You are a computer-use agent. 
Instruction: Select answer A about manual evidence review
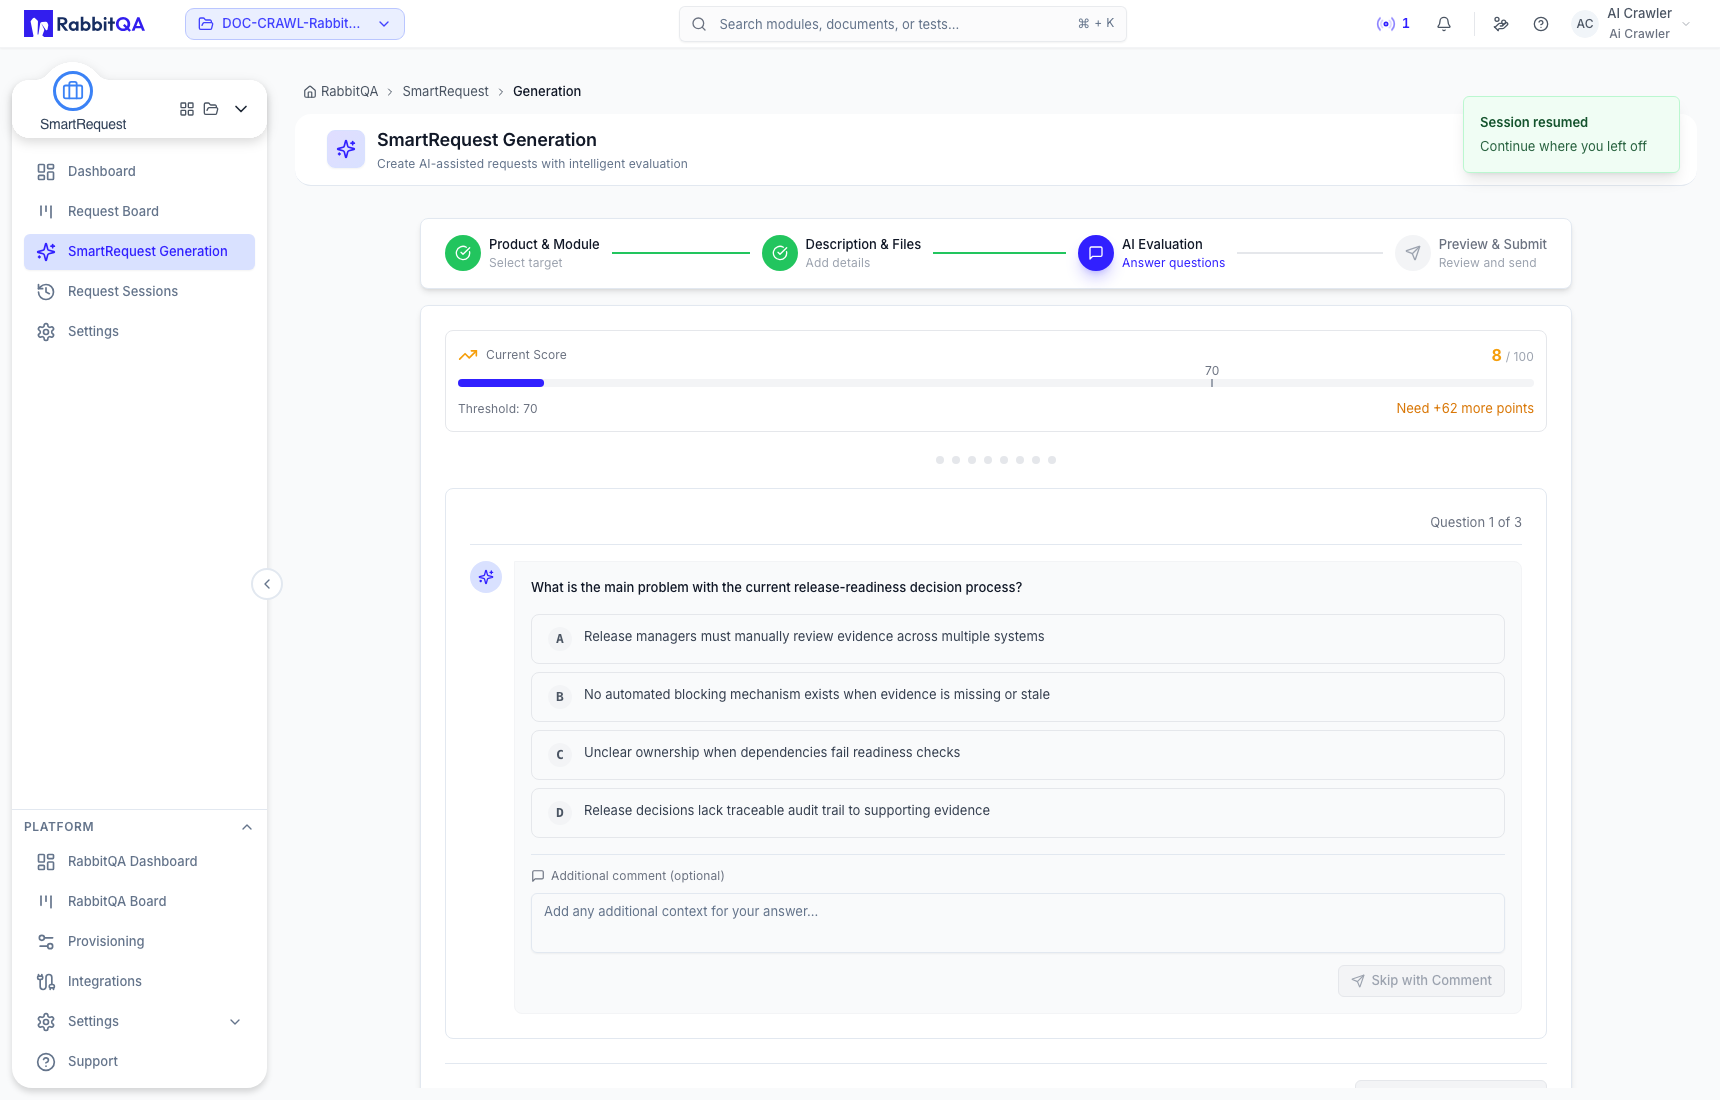pyautogui.click(x=1018, y=639)
